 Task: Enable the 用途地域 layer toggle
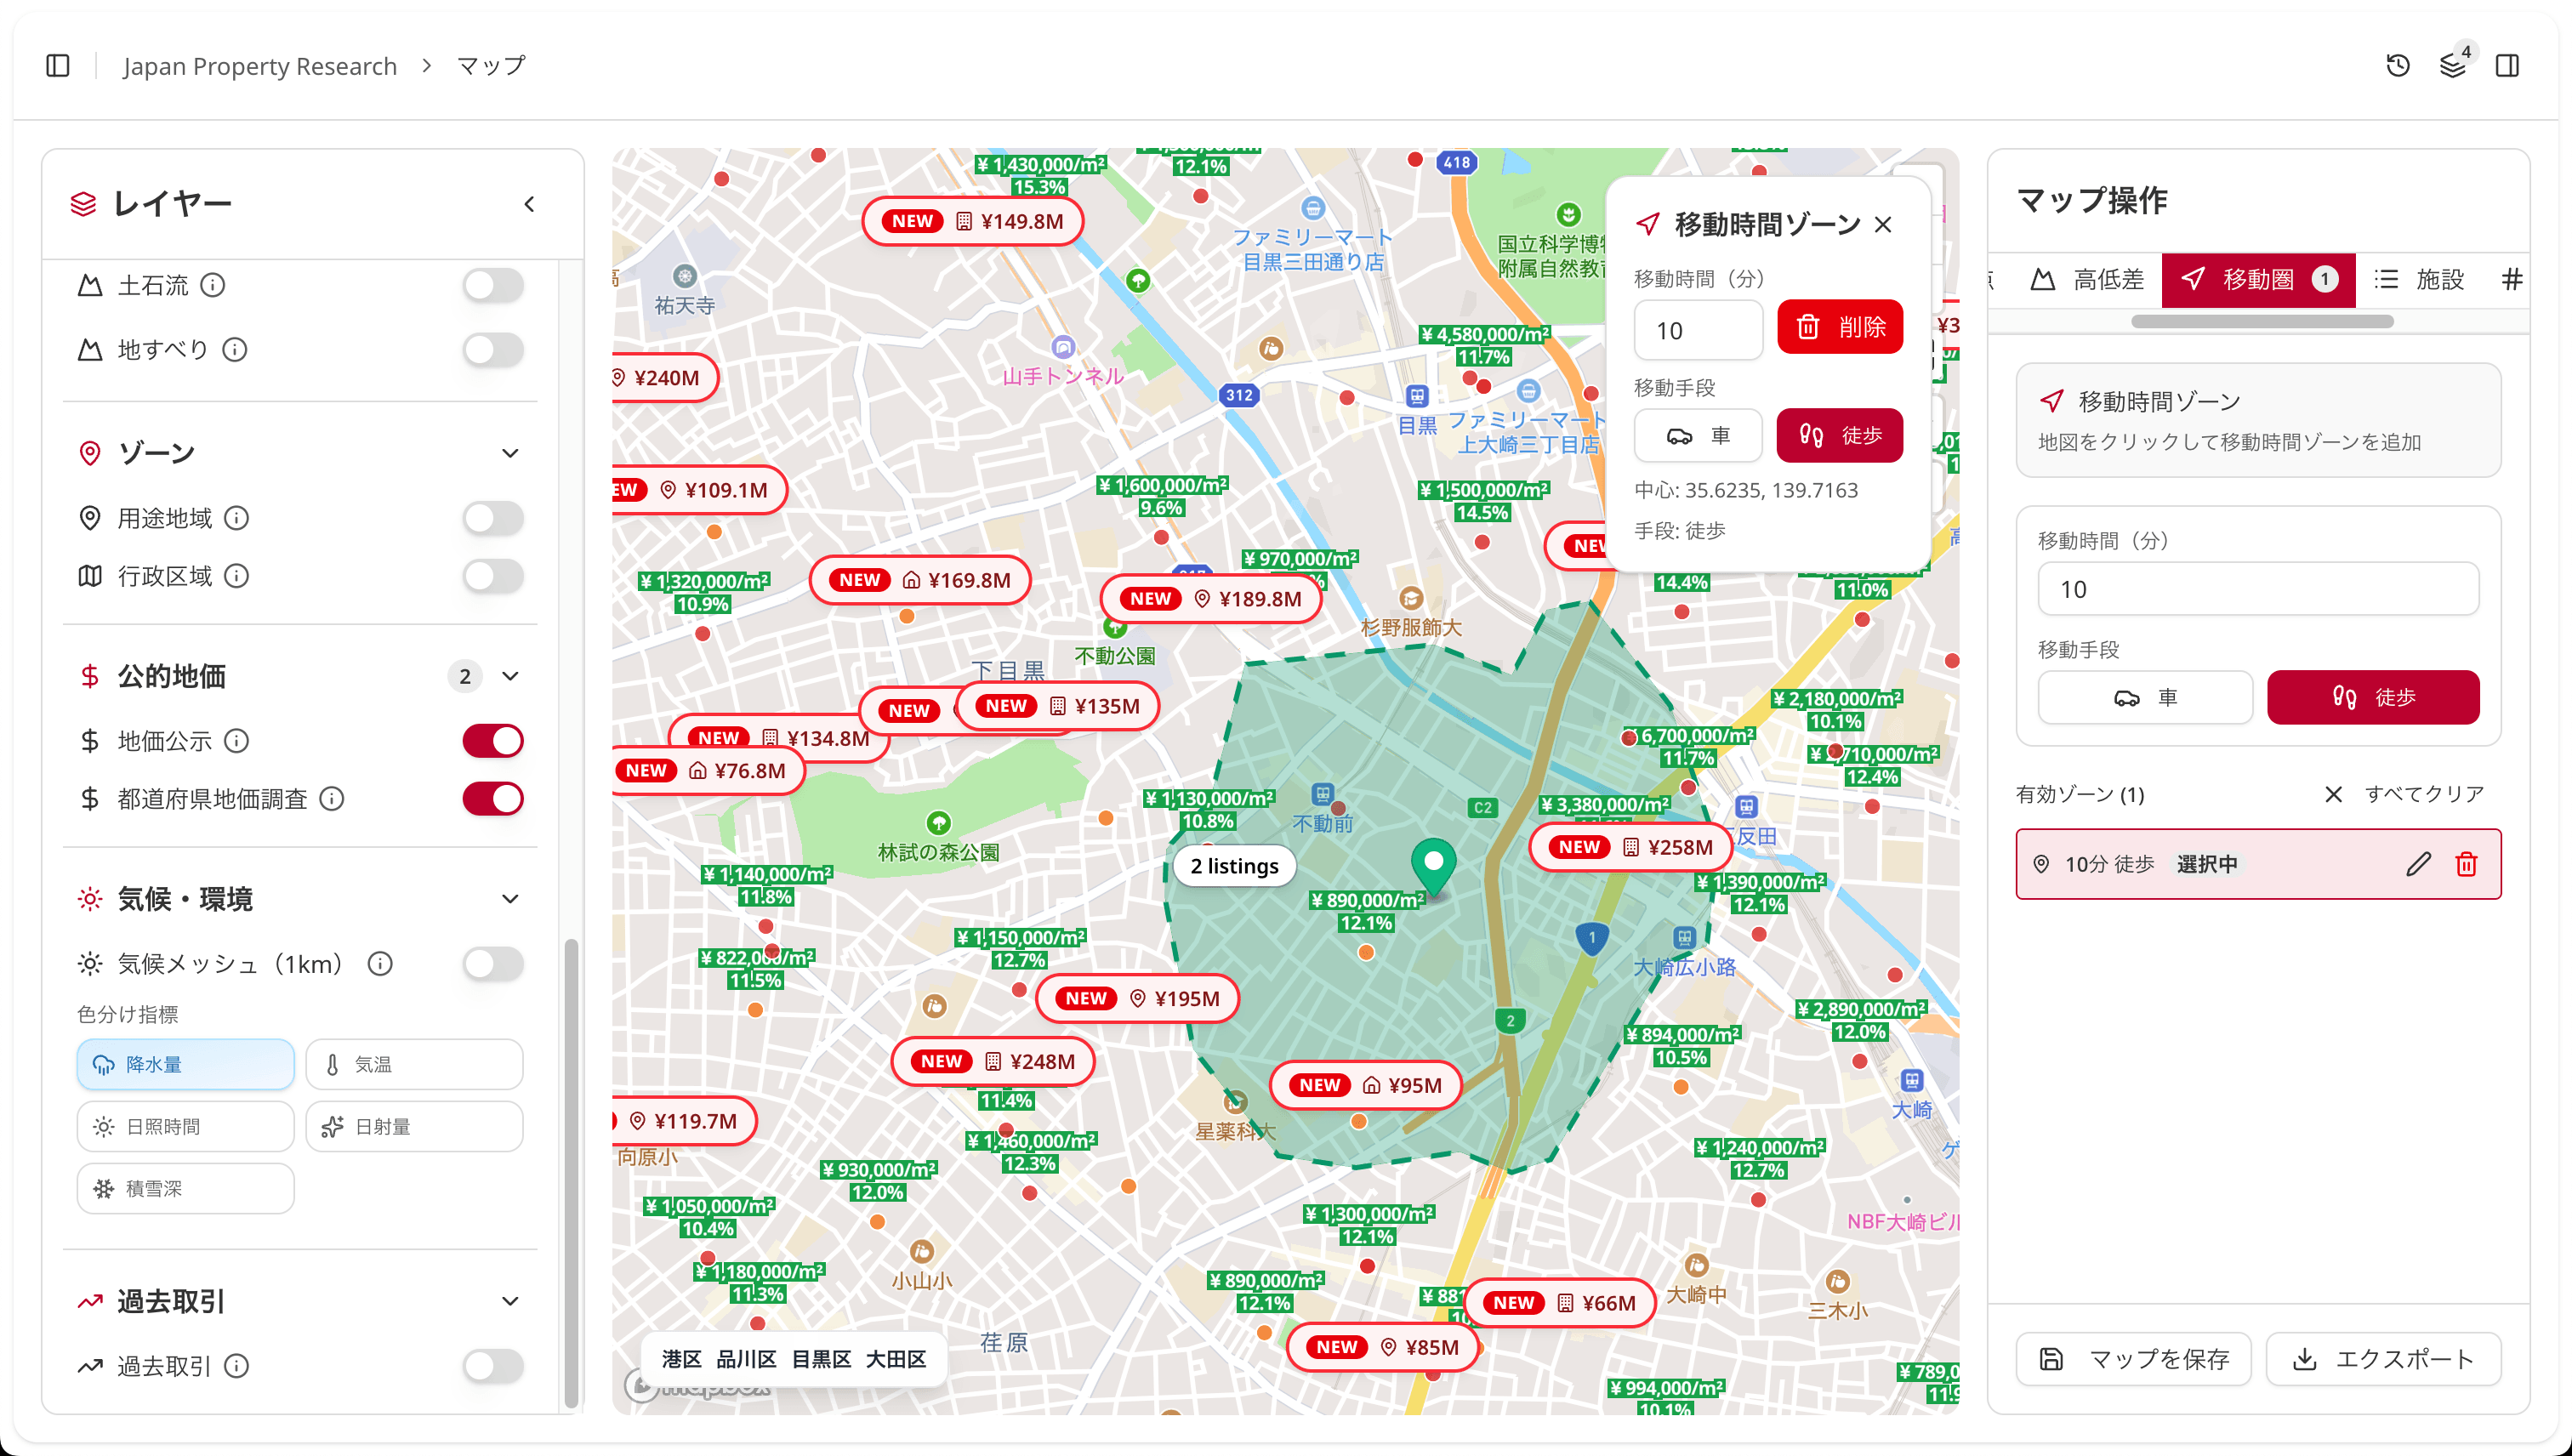coord(493,518)
